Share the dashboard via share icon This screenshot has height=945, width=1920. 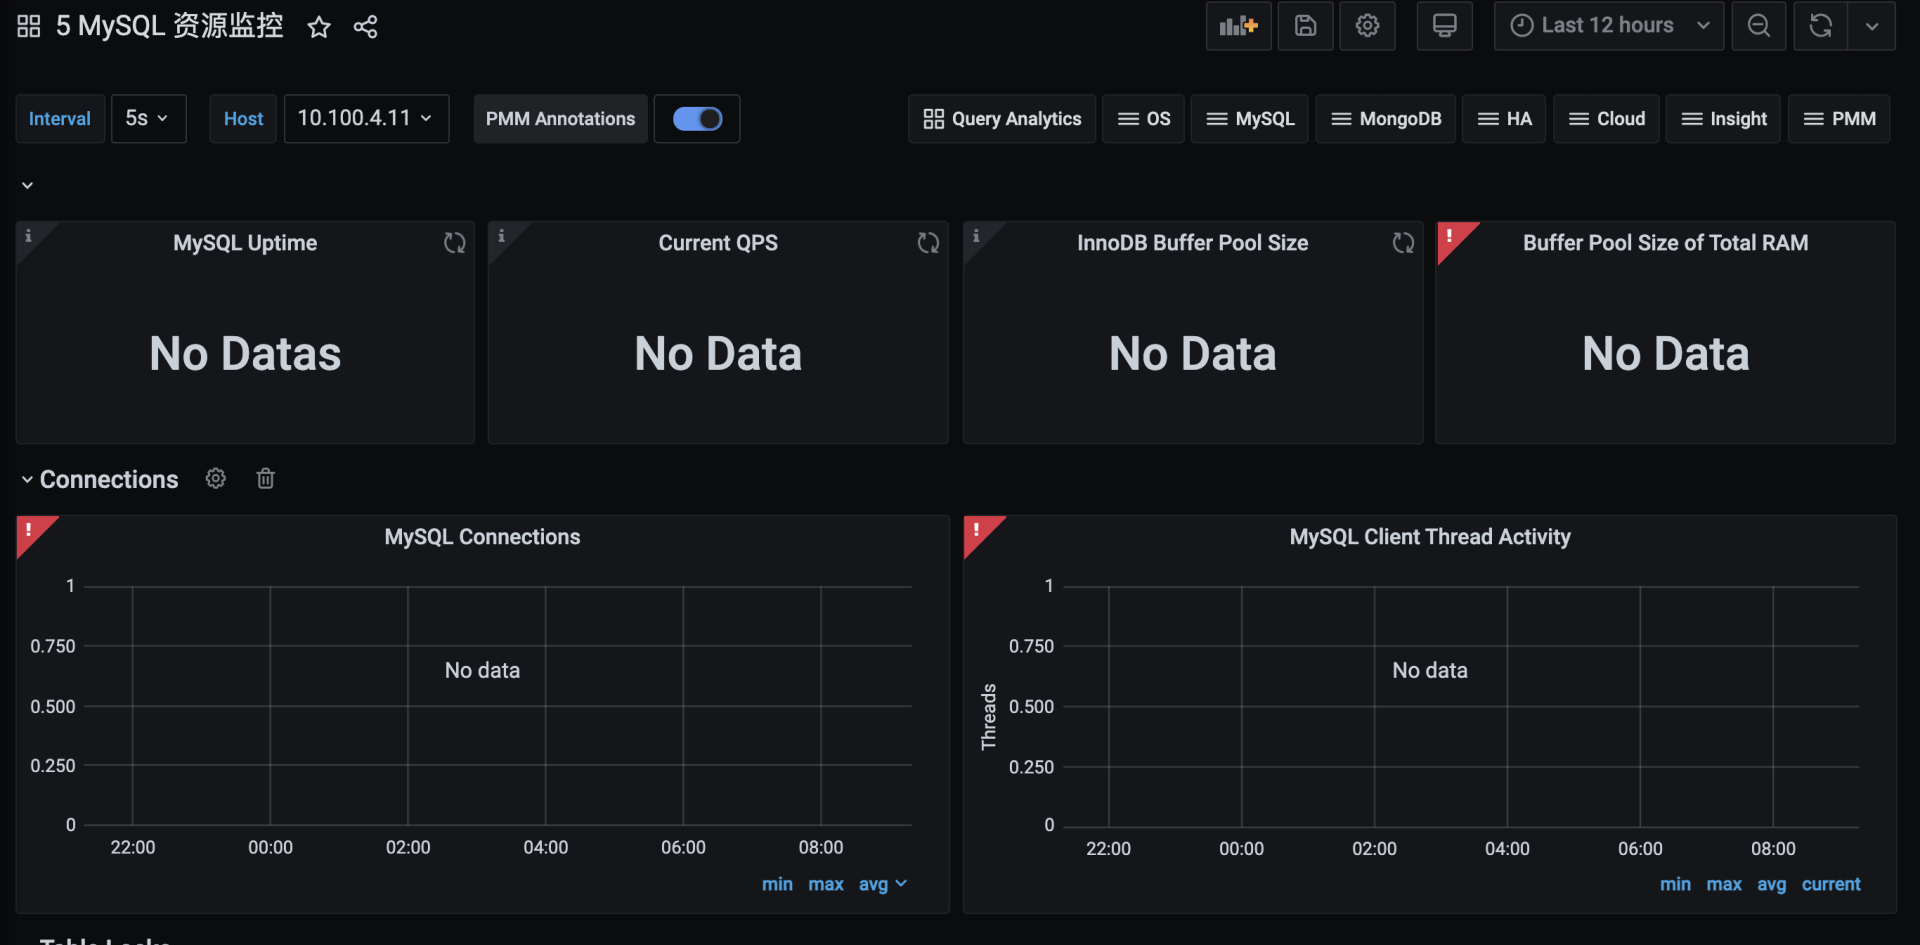(x=366, y=27)
